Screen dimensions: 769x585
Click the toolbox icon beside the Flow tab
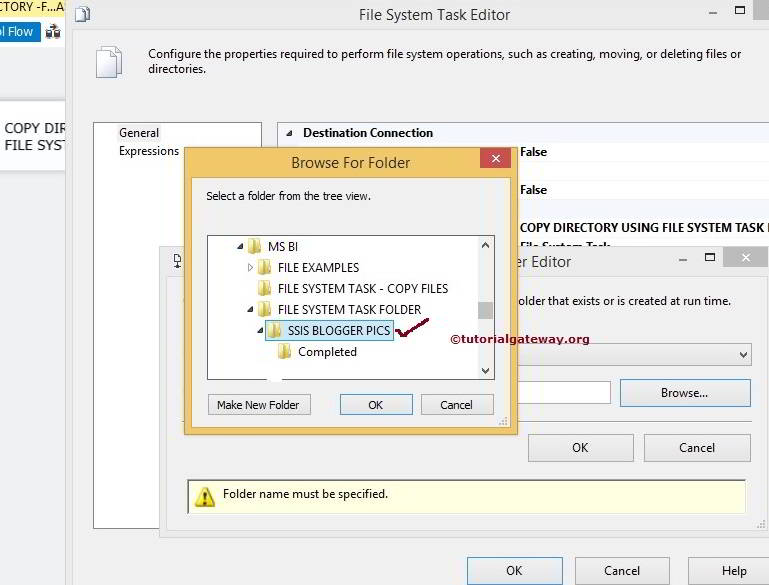53,32
